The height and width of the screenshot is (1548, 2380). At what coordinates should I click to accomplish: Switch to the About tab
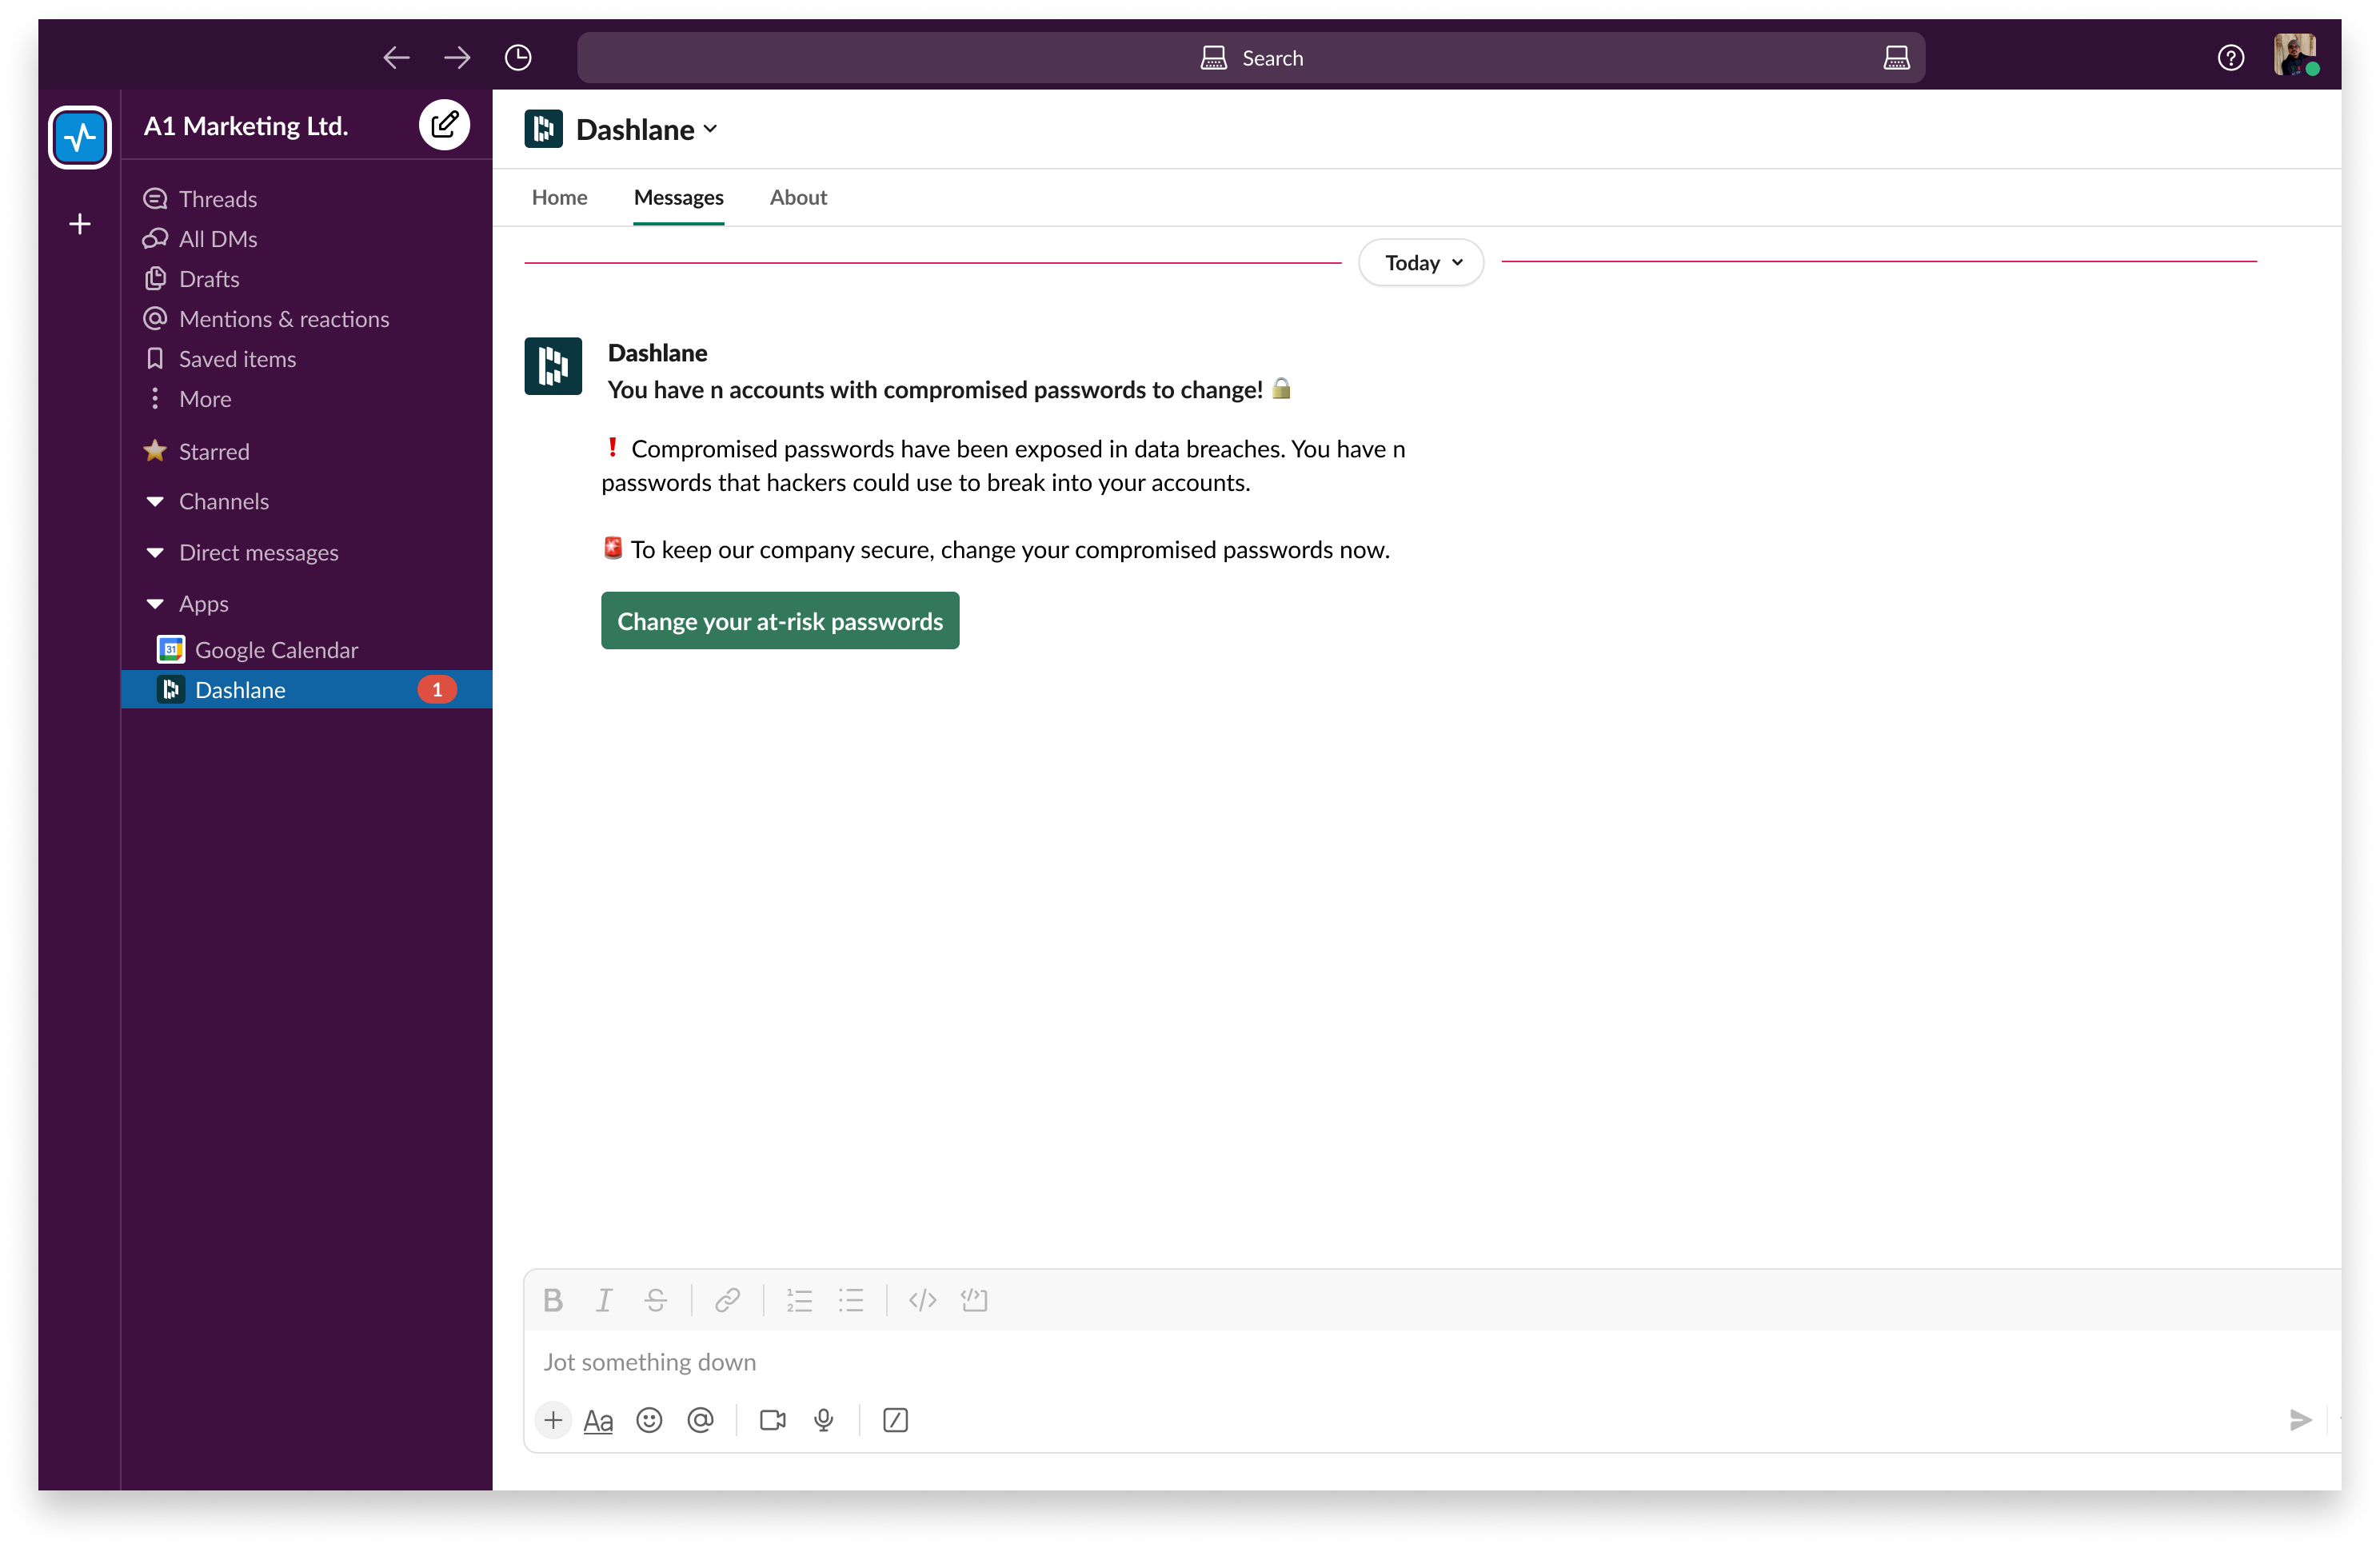click(x=797, y=197)
